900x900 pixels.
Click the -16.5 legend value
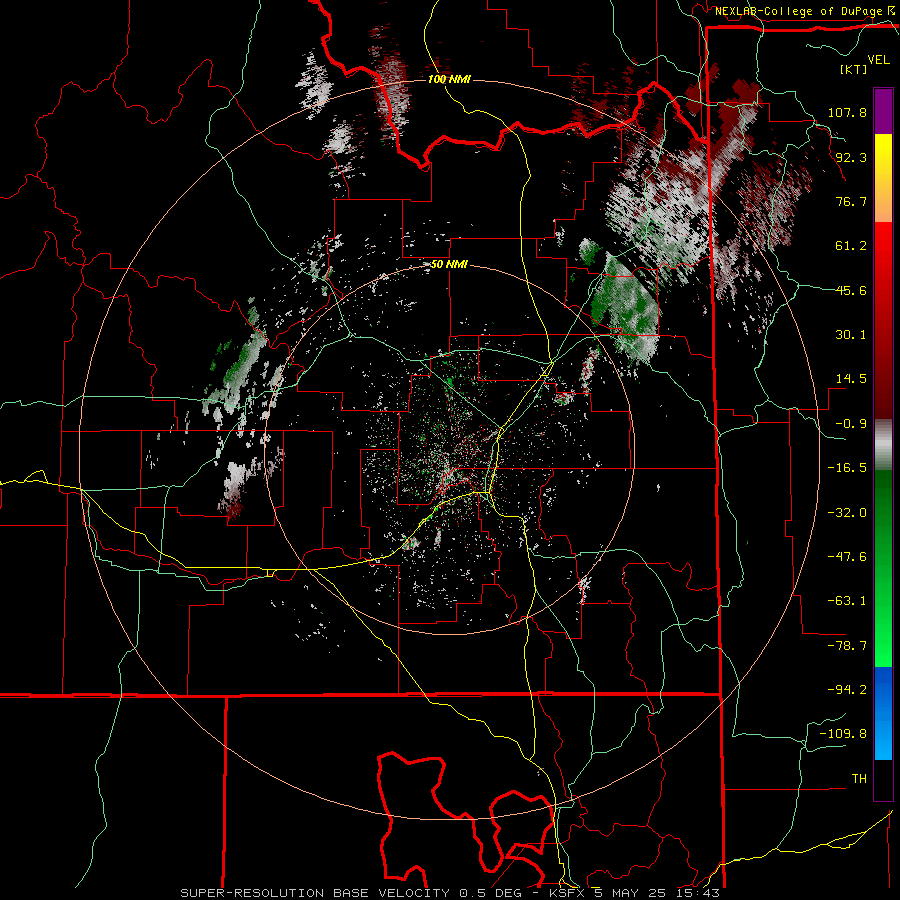click(847, 468)
